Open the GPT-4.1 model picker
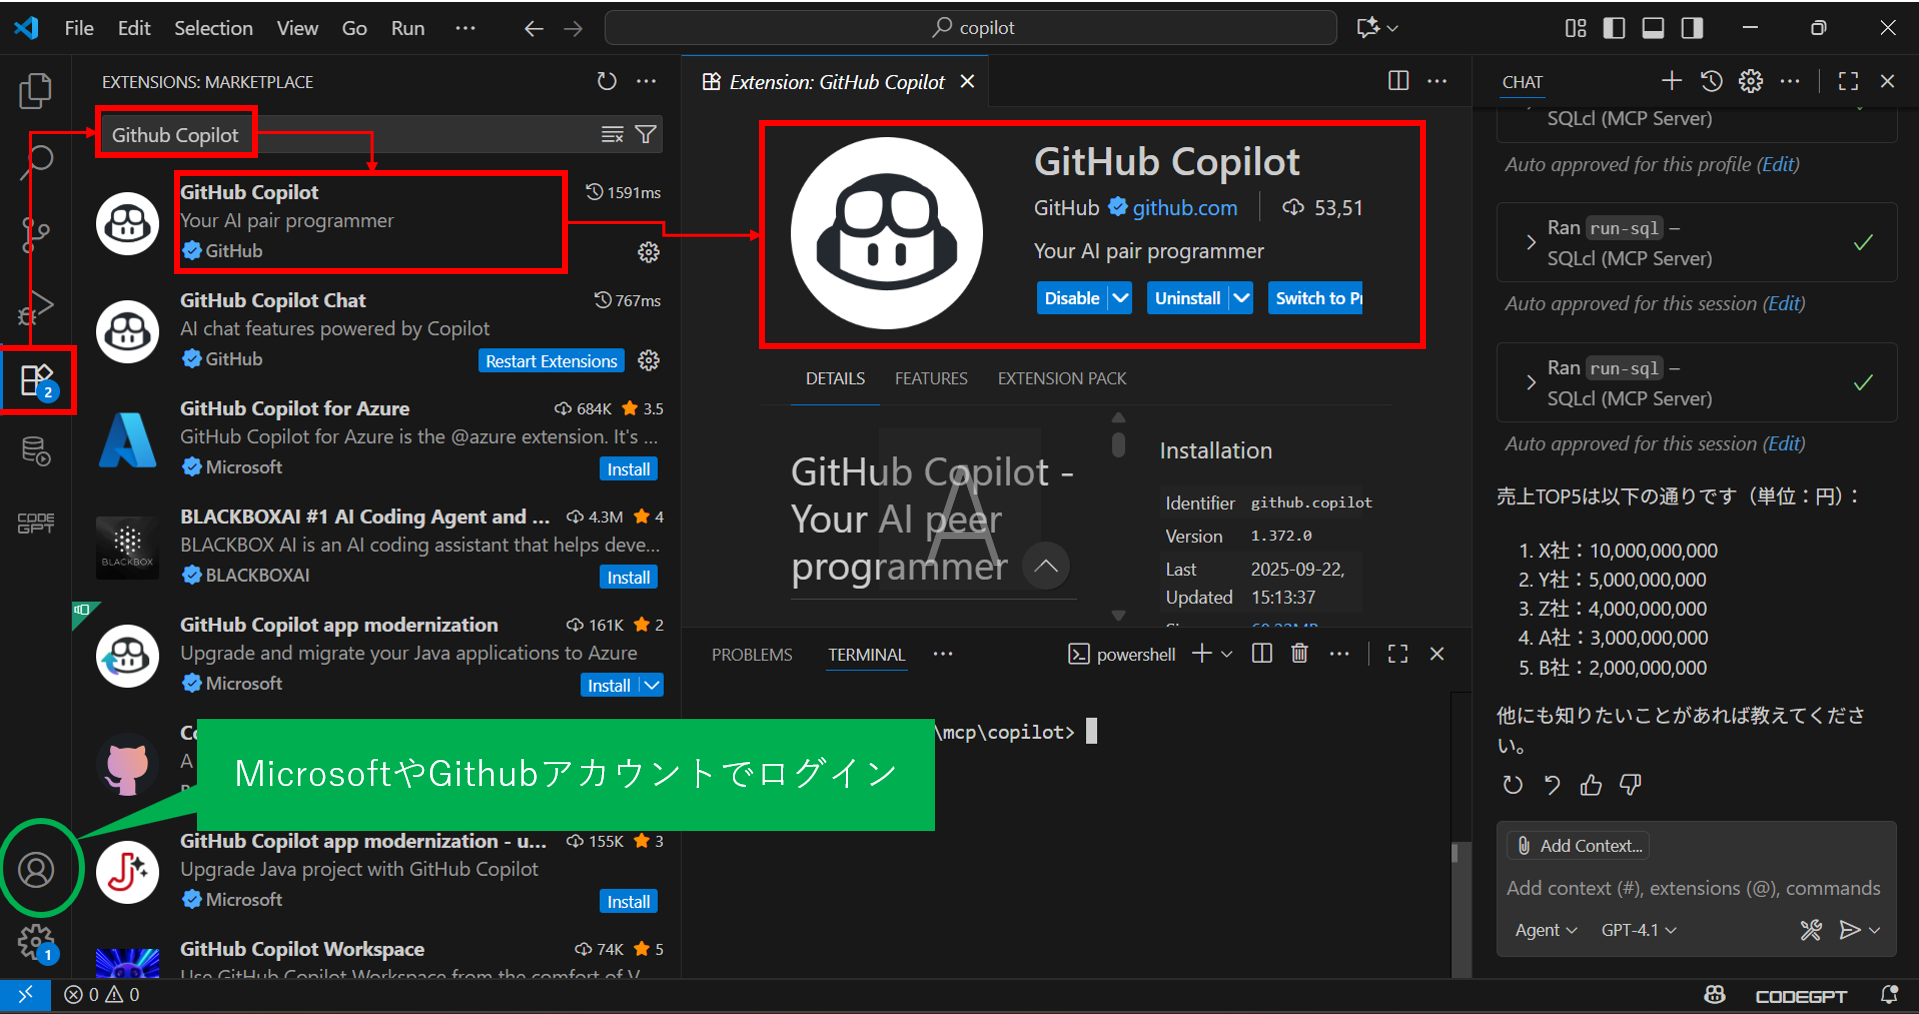The width and height of the screenshot is (1919, 1014). tap(1639, 930)
